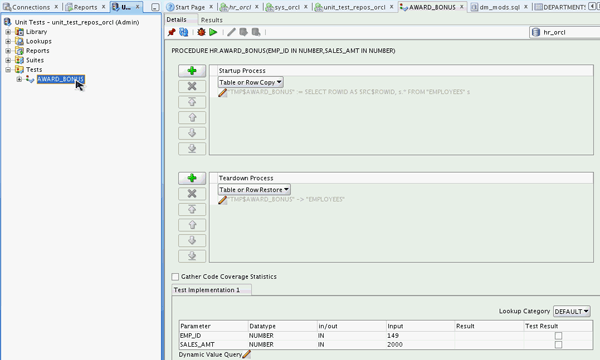This screenshot has width=600, height=360.
Task: Delete the Startup Process with the X button
Action: 192,86
